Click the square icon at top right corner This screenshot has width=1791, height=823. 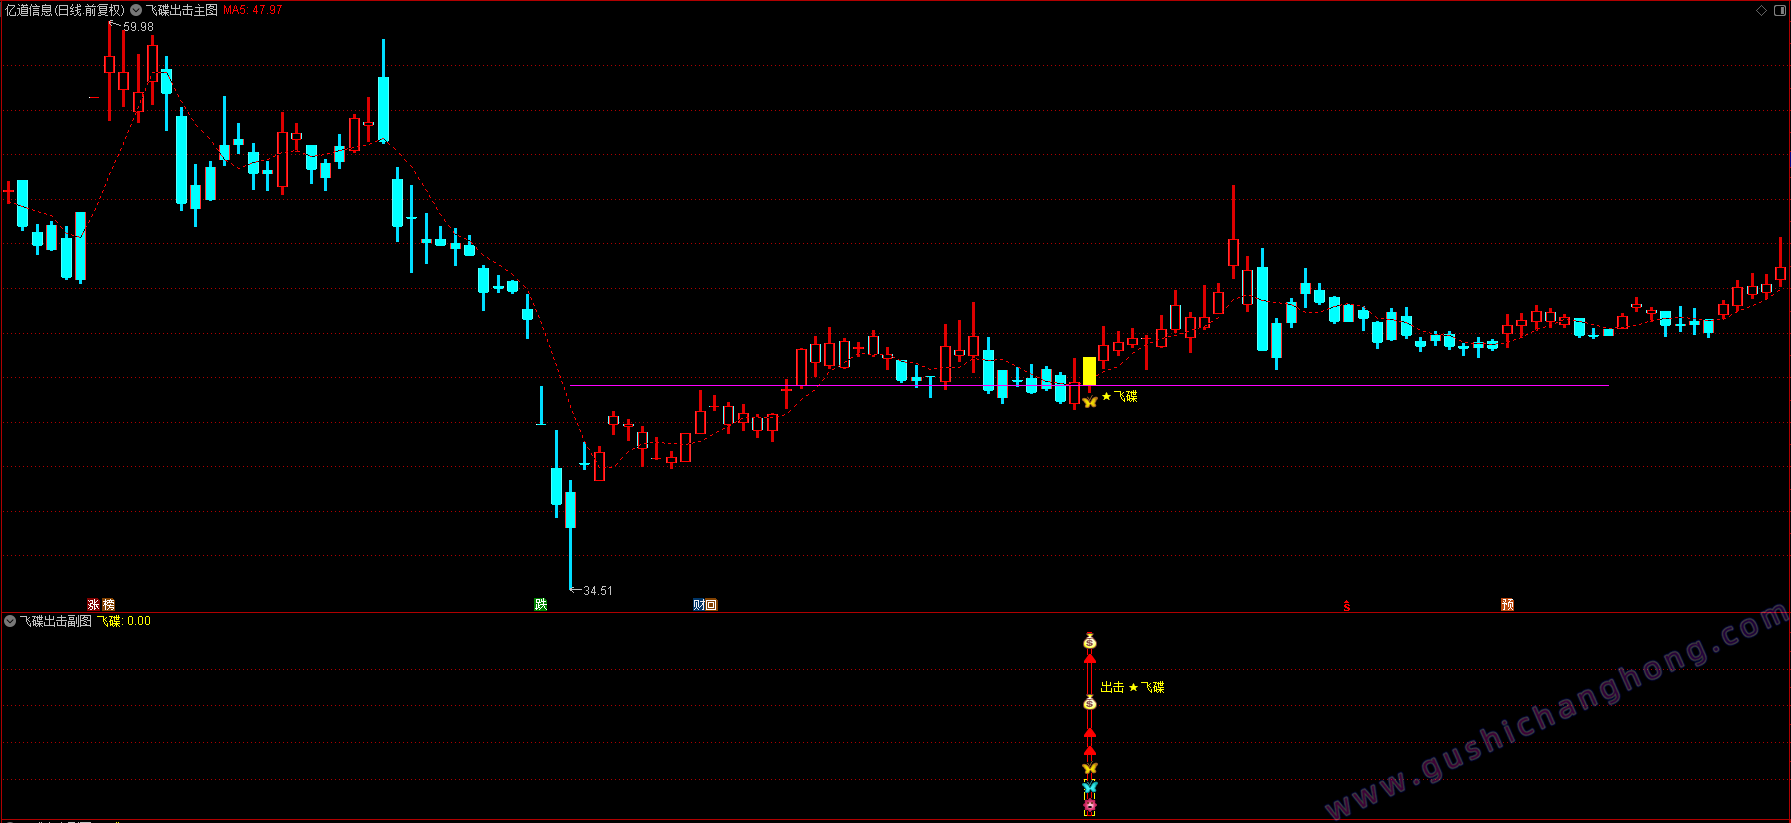[1779, 10]
